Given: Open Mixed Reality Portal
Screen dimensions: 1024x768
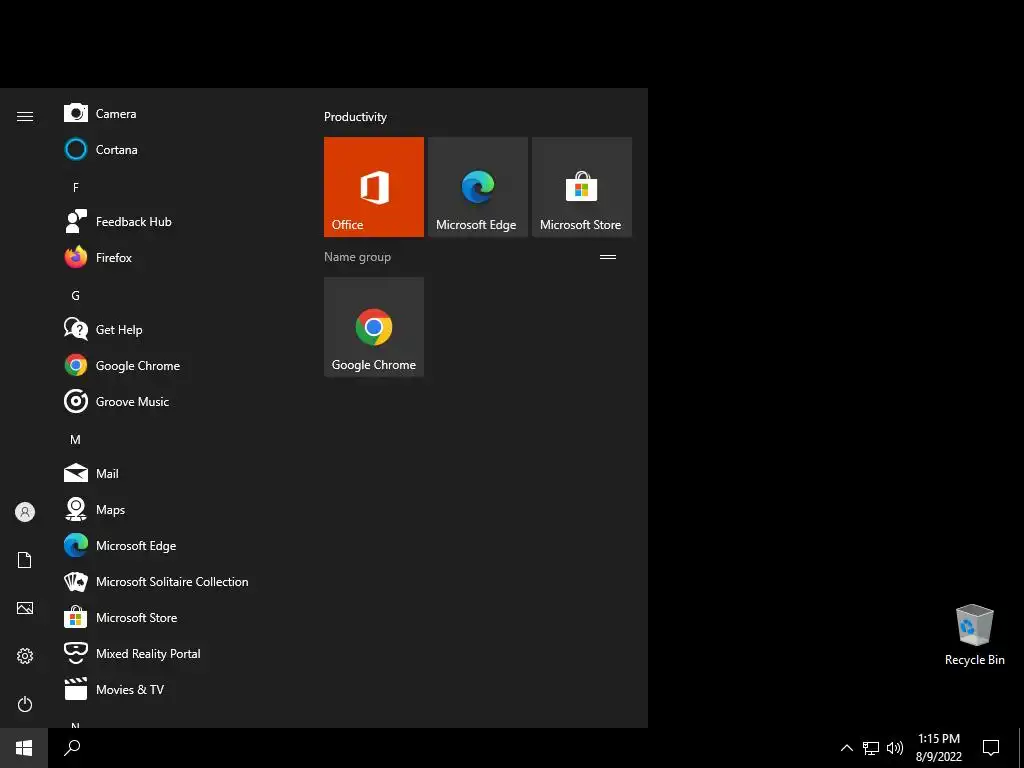Looking at the screenshot, I should (176, 654).
